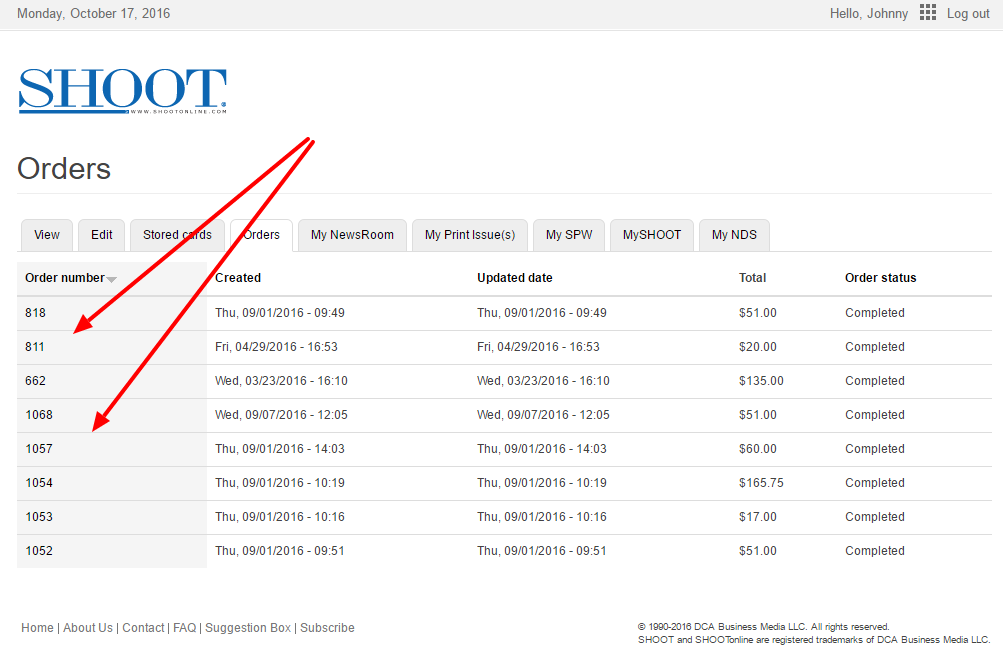The image size is (1003, 660).
Task: Open order number 1054
Action: pos(39,483)
